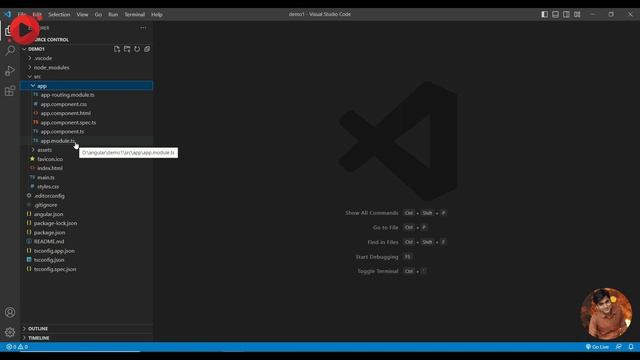The height and width of the screenshot is (360, 640).
Task: Open Customize Layout icon
Action: tap(577, 14)
